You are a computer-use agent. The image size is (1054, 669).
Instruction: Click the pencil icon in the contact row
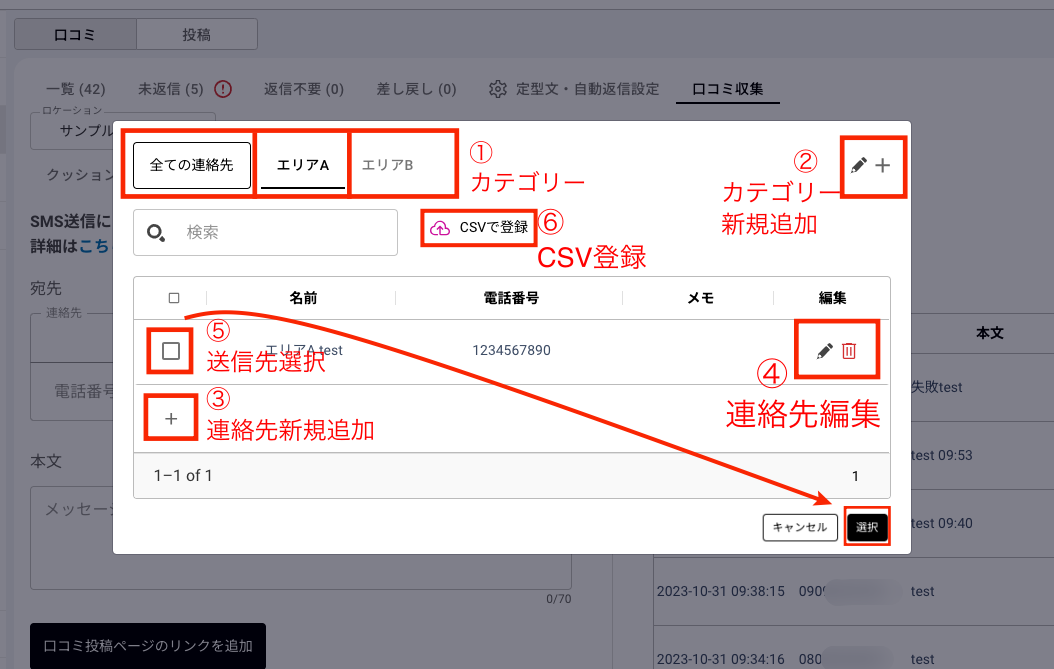coord(824,350)
